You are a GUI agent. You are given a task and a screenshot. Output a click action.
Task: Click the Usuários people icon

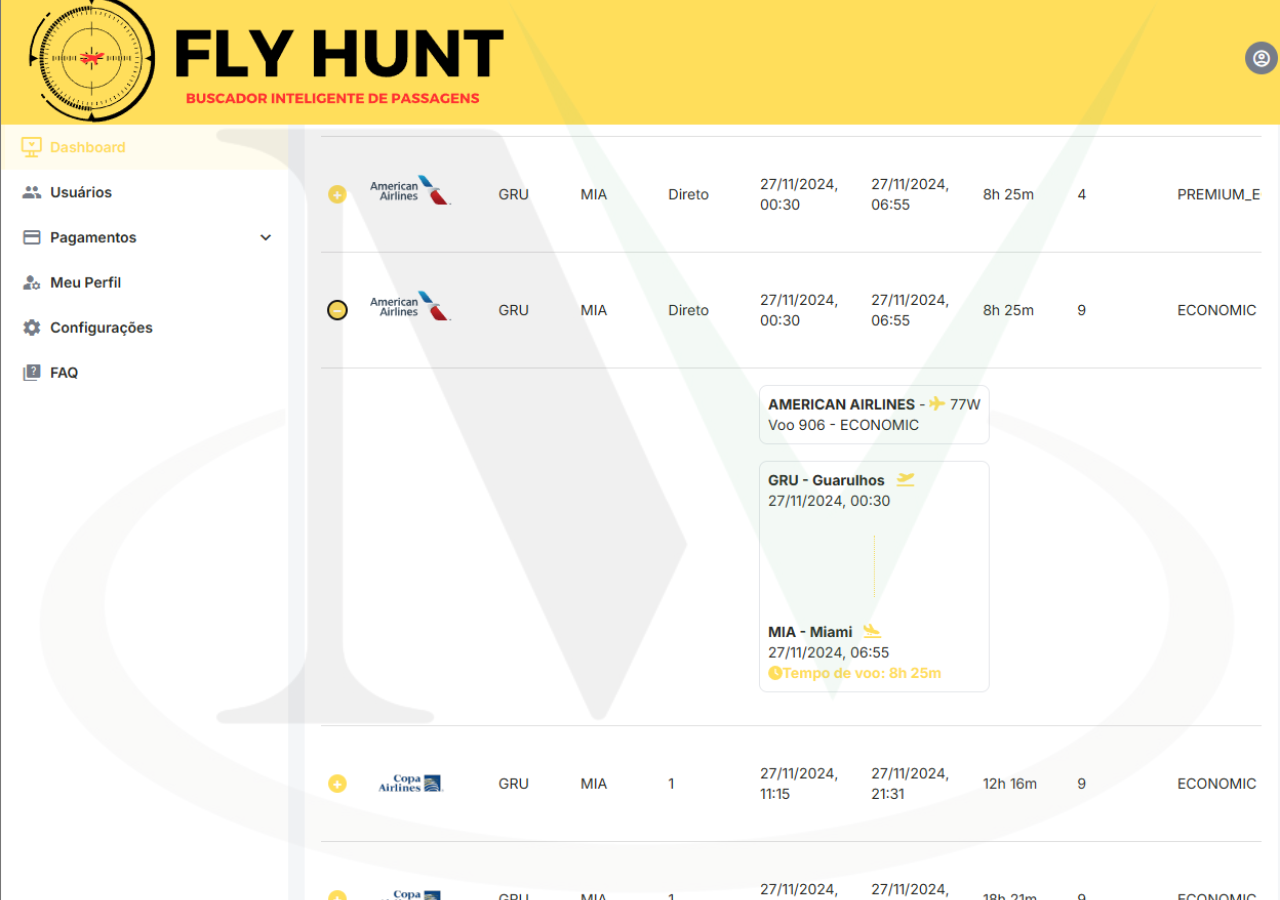[x=32, y=192]
